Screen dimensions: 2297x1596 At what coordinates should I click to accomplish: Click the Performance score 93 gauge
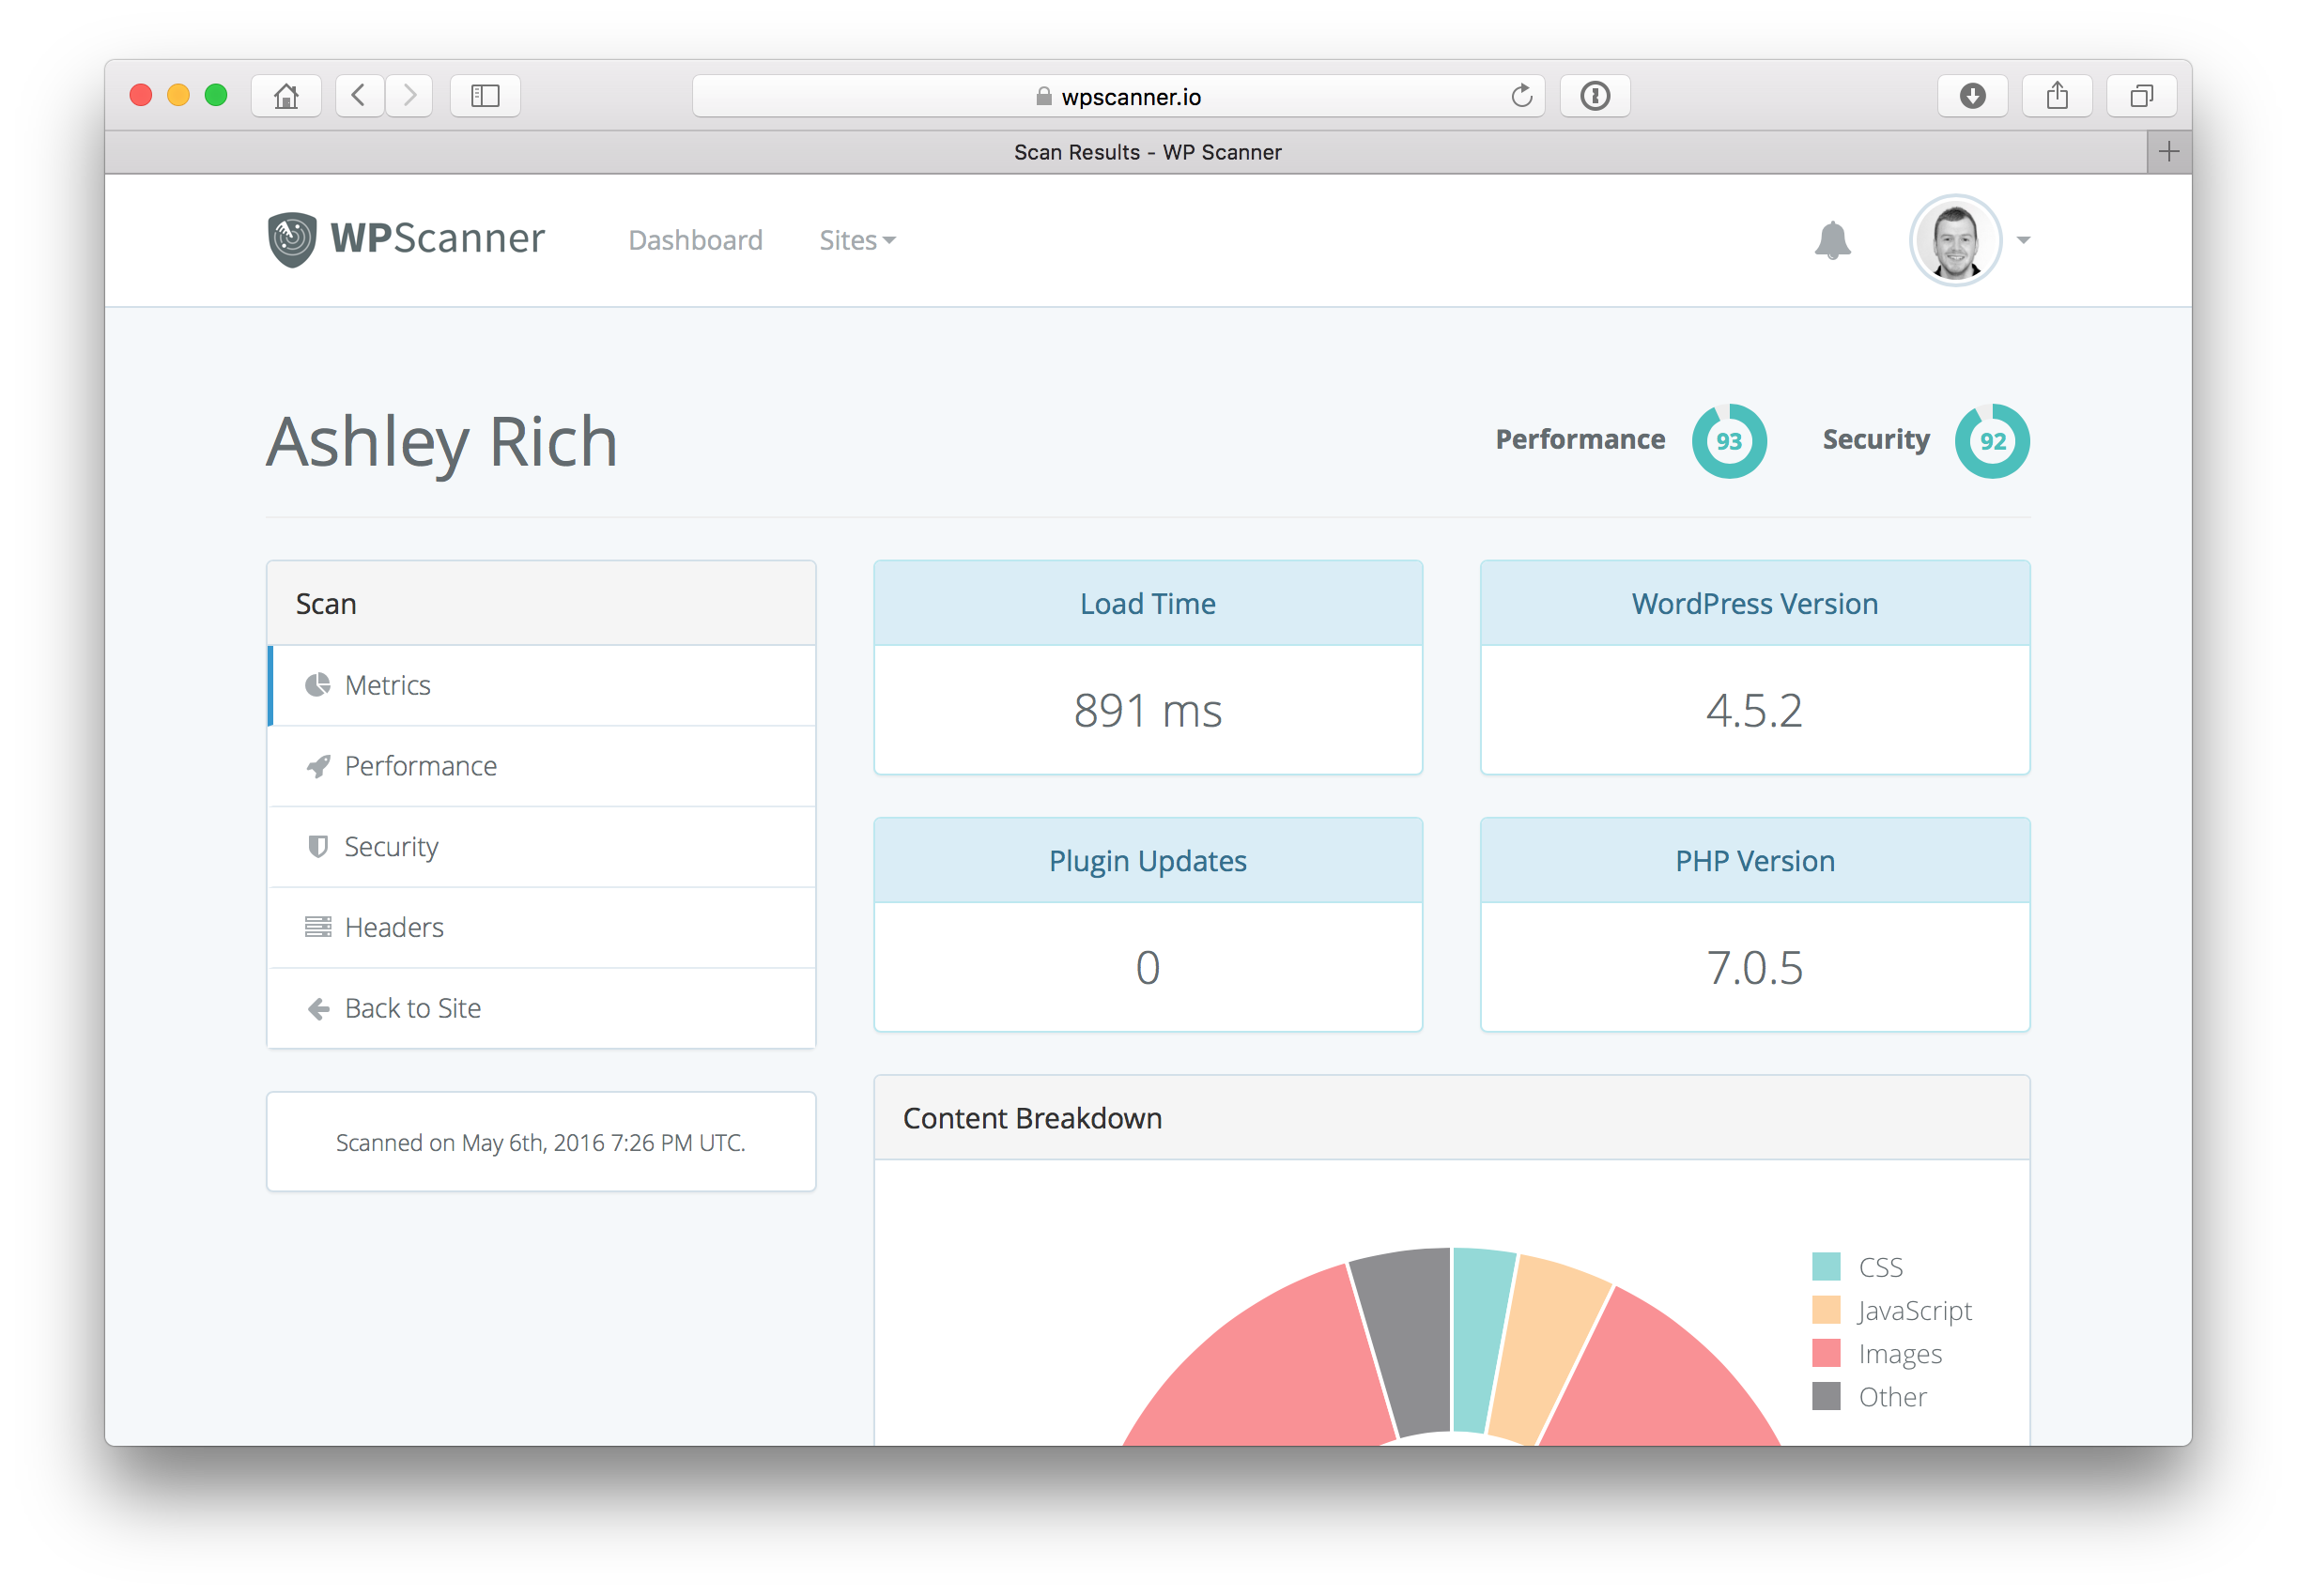[x=1728, y=441]
